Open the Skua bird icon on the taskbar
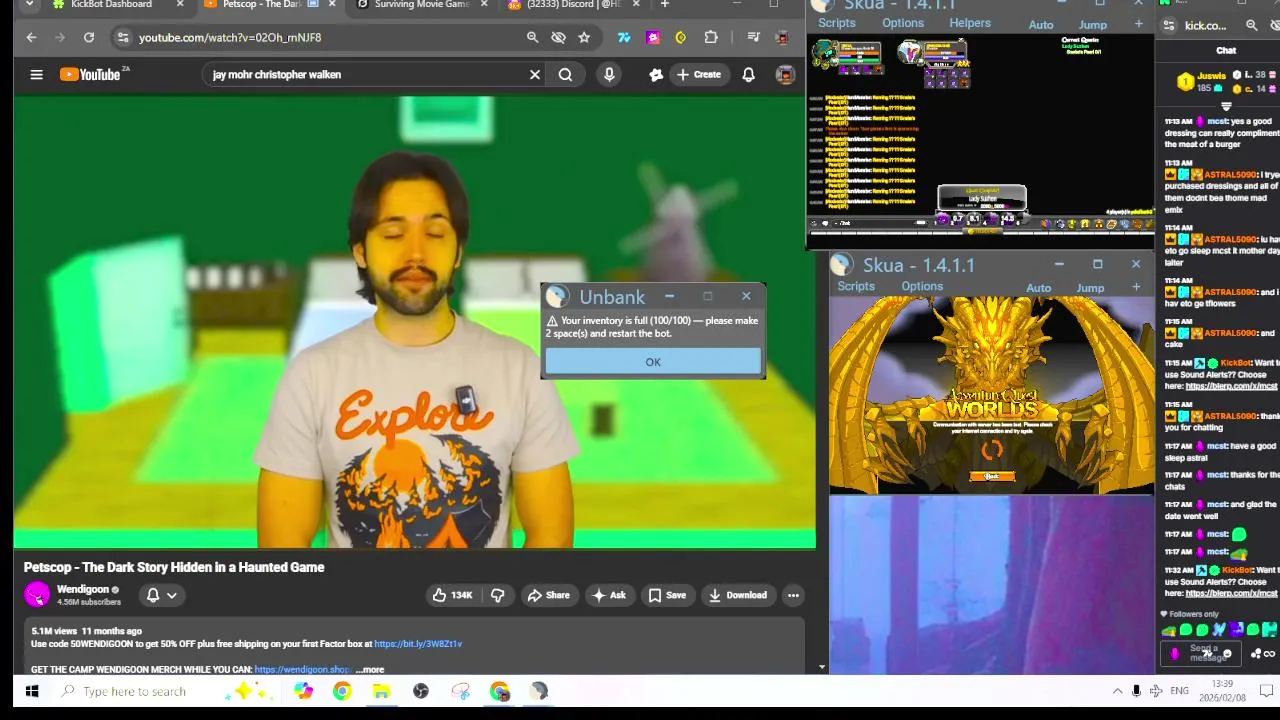Screen dimensions: 1280x720 539,691
